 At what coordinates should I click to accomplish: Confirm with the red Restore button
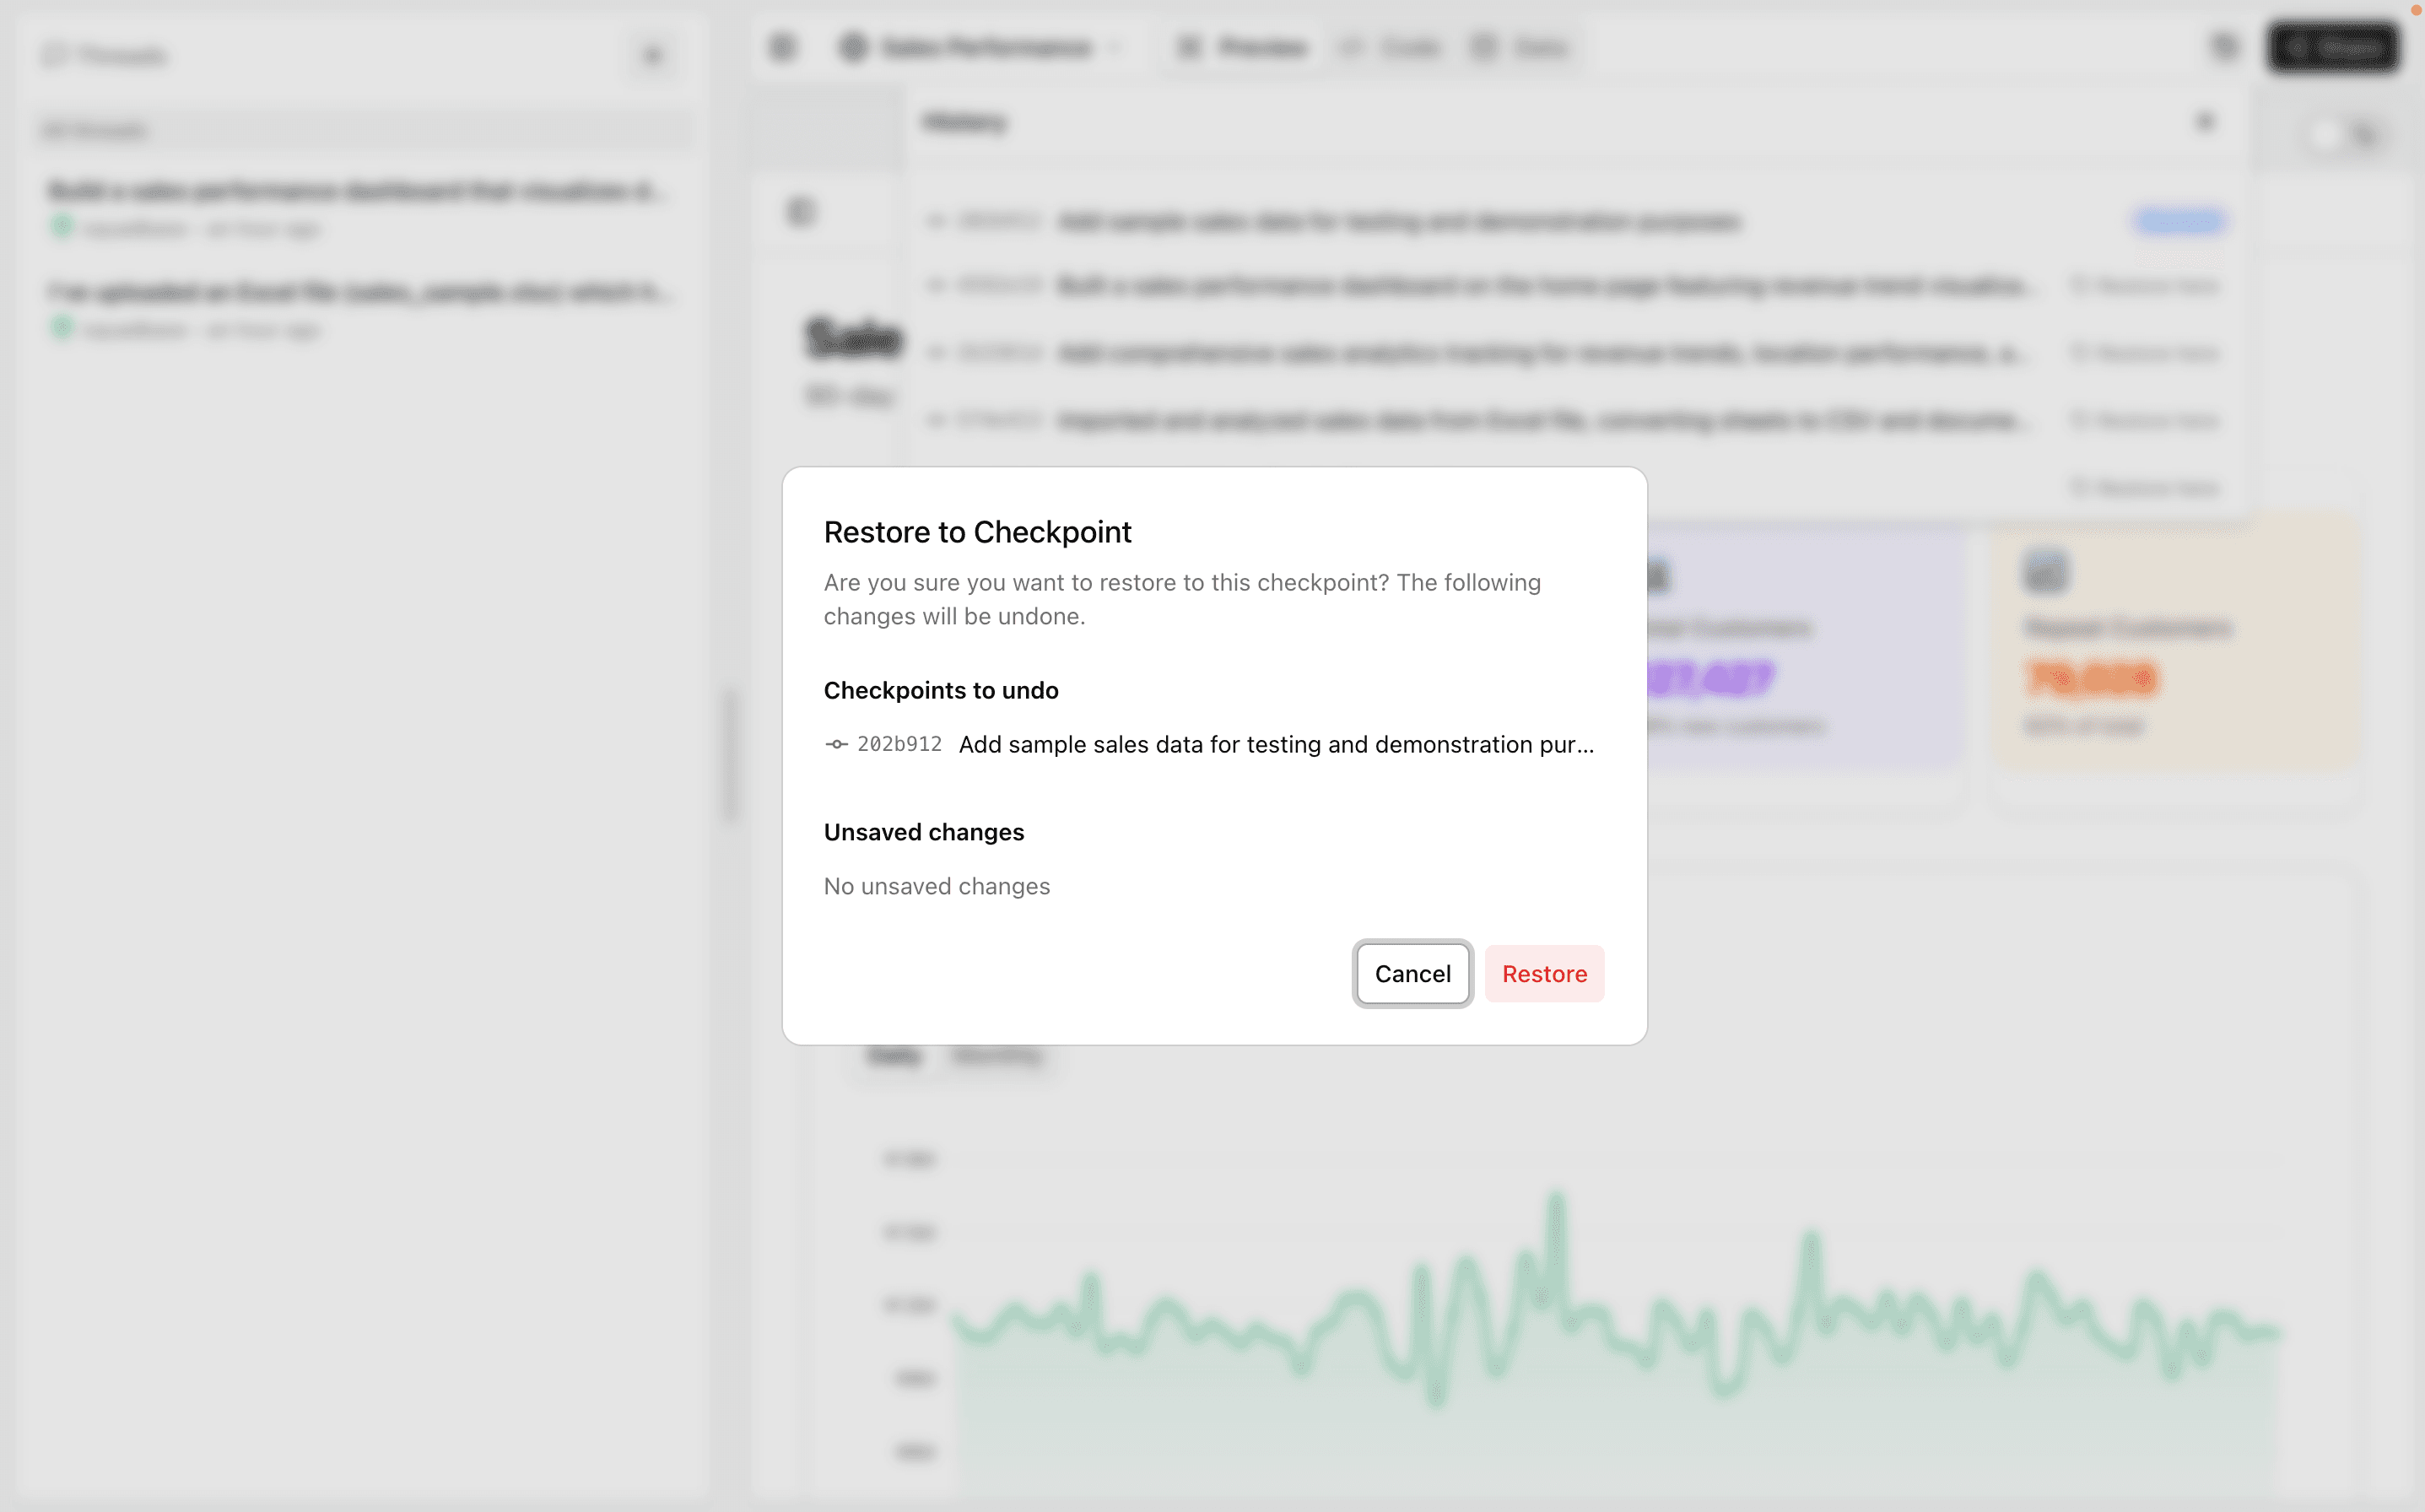click(x=1544, y=973)
